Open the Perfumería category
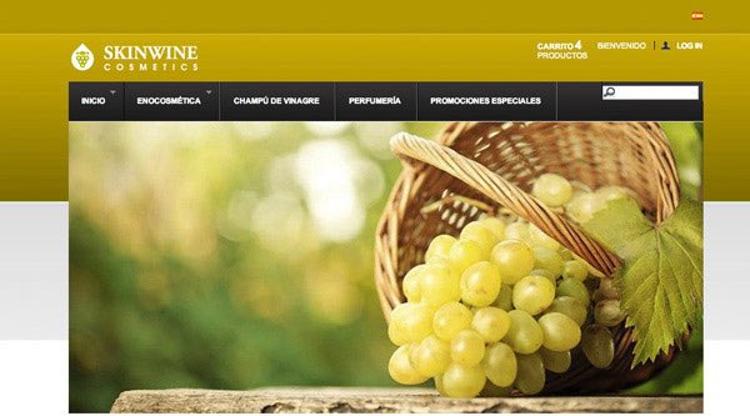This screenshot has height=416, width=750. (x=375, y=101)
